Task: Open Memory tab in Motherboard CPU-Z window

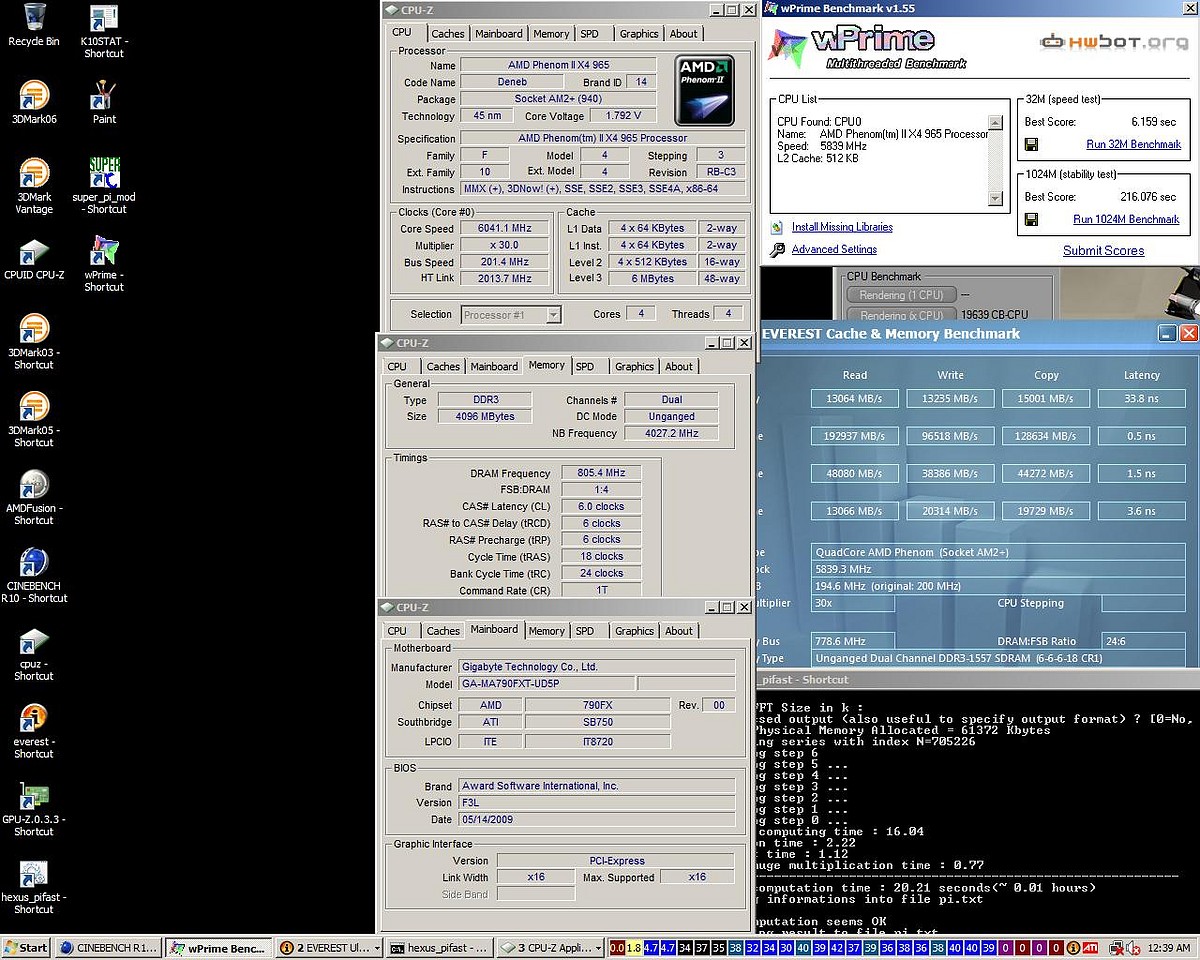Action: 546,632
